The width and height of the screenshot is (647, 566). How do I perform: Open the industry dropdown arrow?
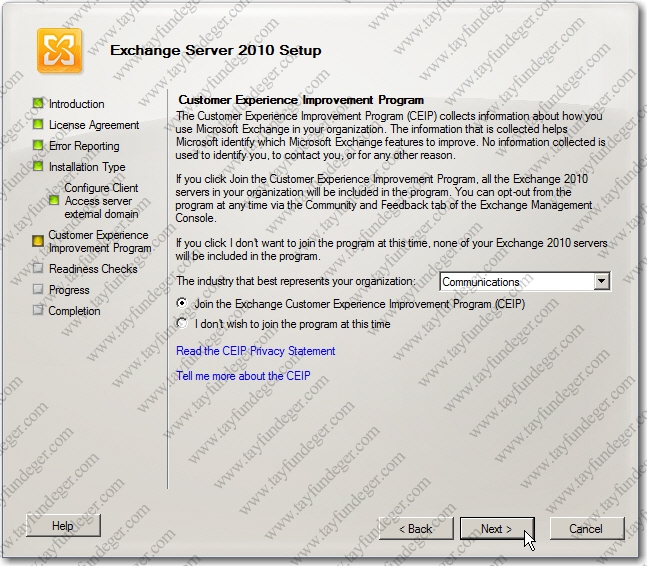coord(602,281)
